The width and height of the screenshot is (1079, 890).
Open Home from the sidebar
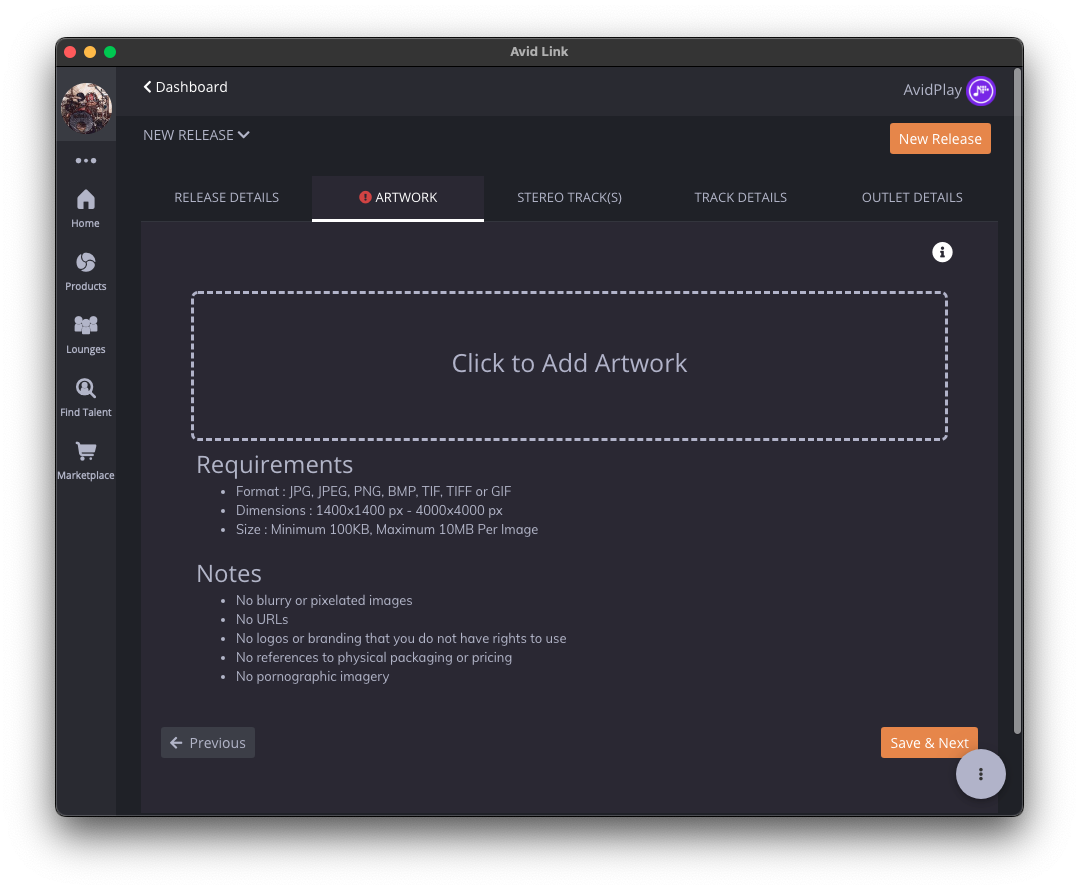pyautogui.click(x=85, y=205)
